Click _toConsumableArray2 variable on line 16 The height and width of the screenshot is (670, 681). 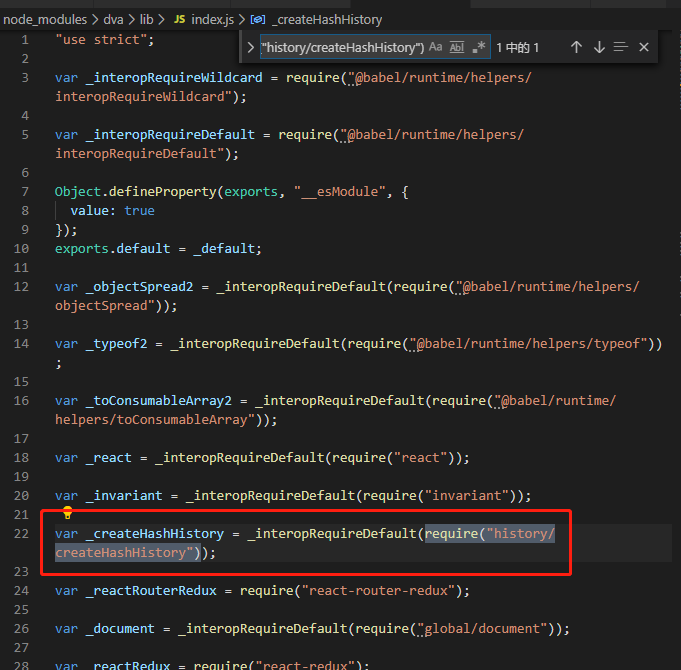point(159,401)
